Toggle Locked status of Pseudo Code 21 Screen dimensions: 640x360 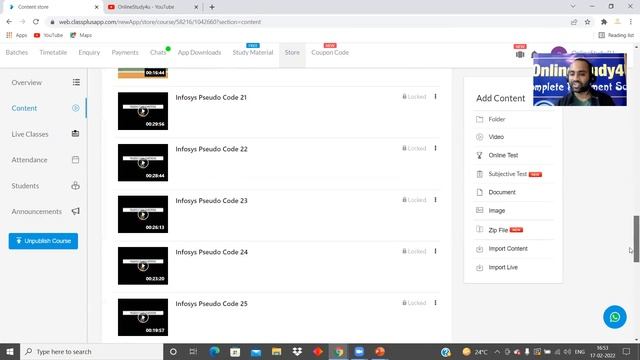pyautogui.click(x=414, y=97)
